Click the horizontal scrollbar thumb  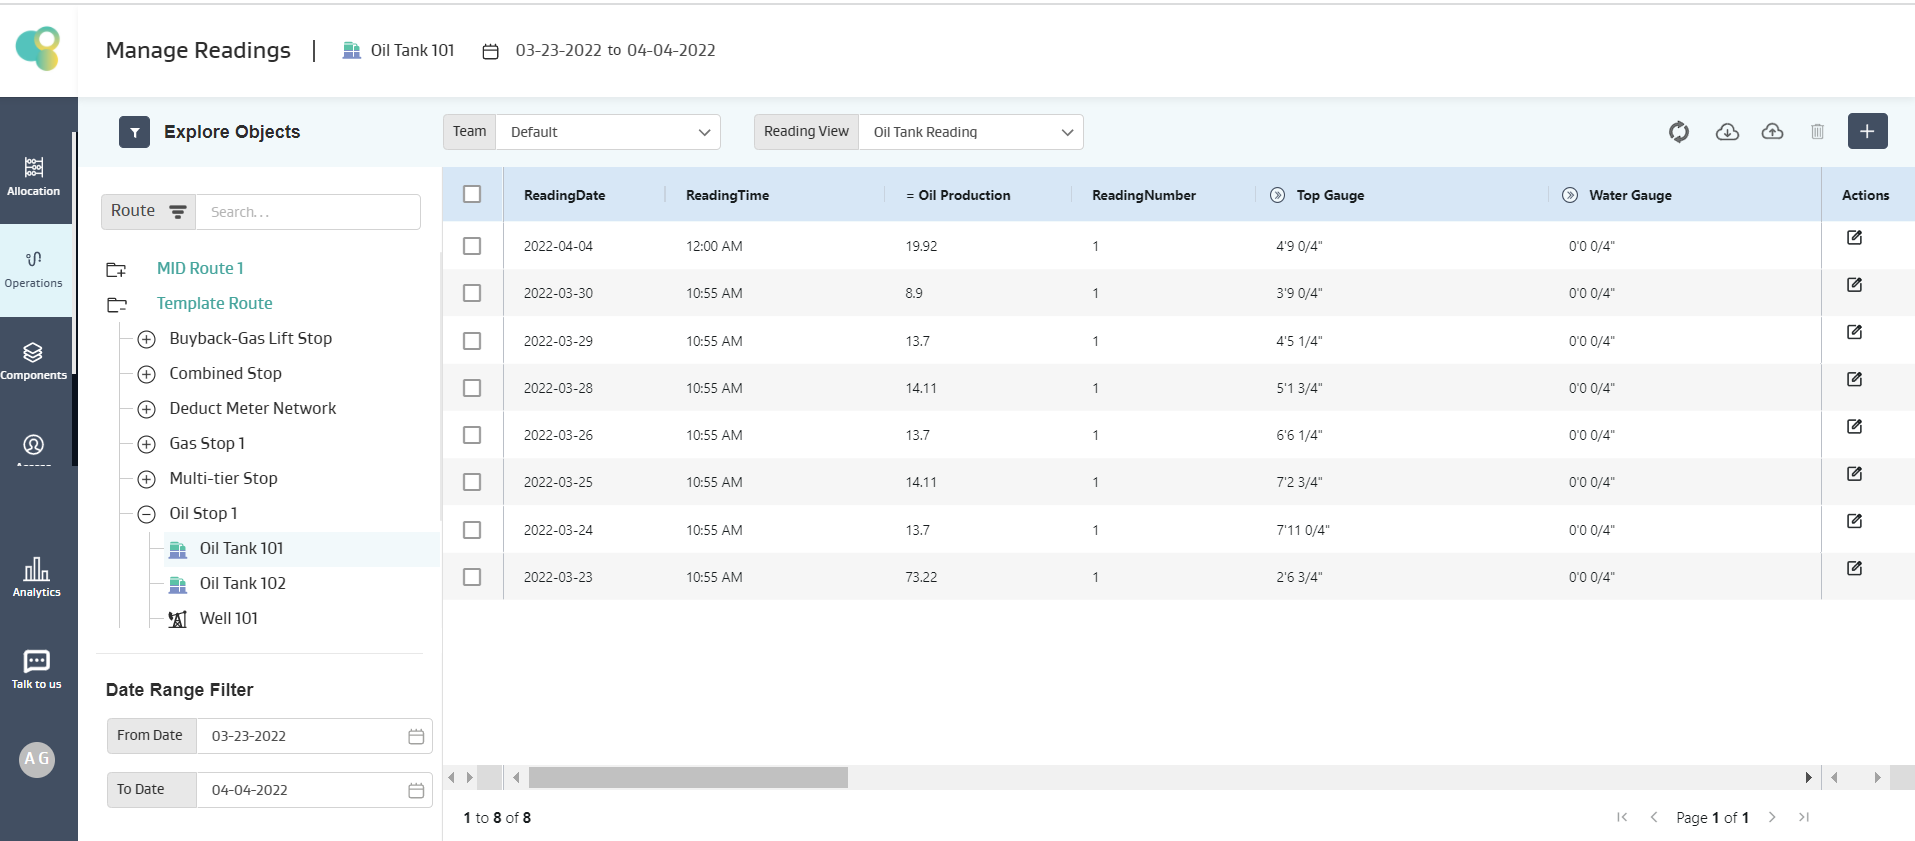point(688,777)
